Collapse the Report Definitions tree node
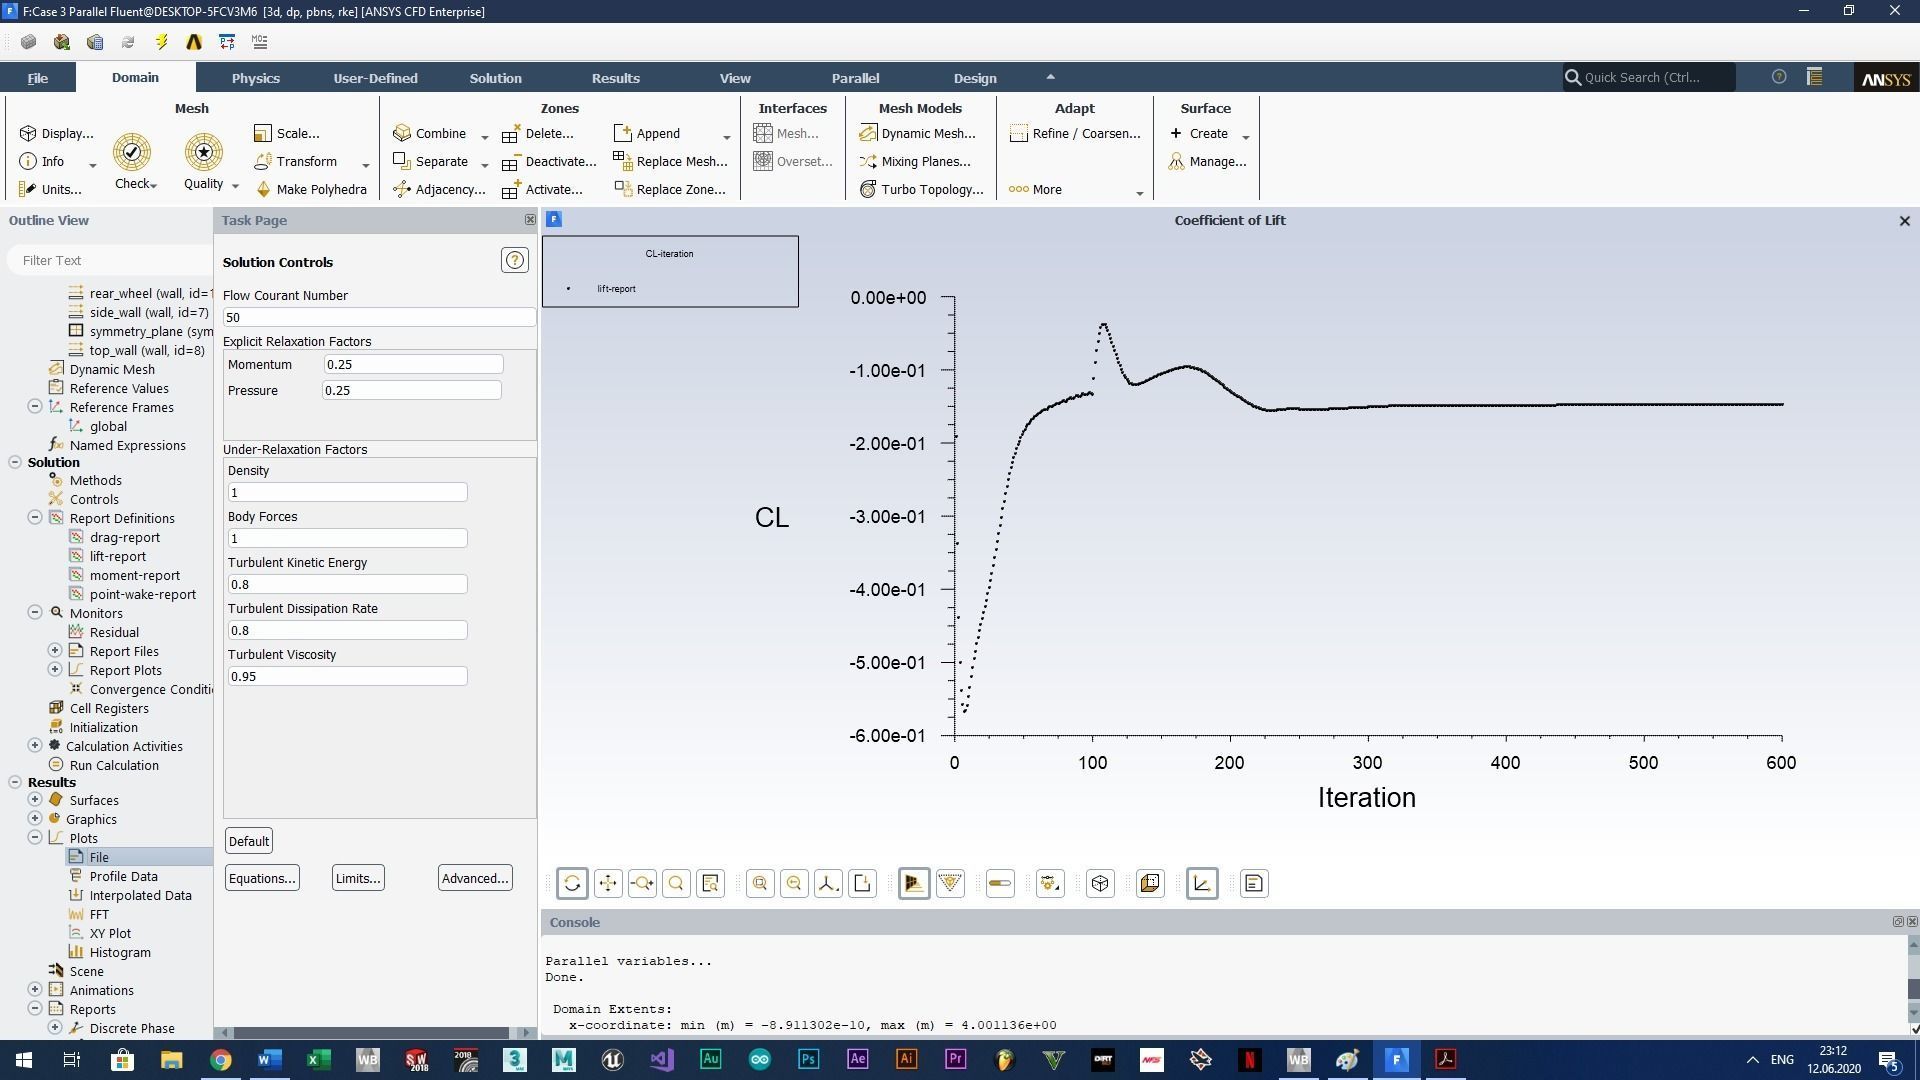The image size is (1920, 1080). [35, 518]
